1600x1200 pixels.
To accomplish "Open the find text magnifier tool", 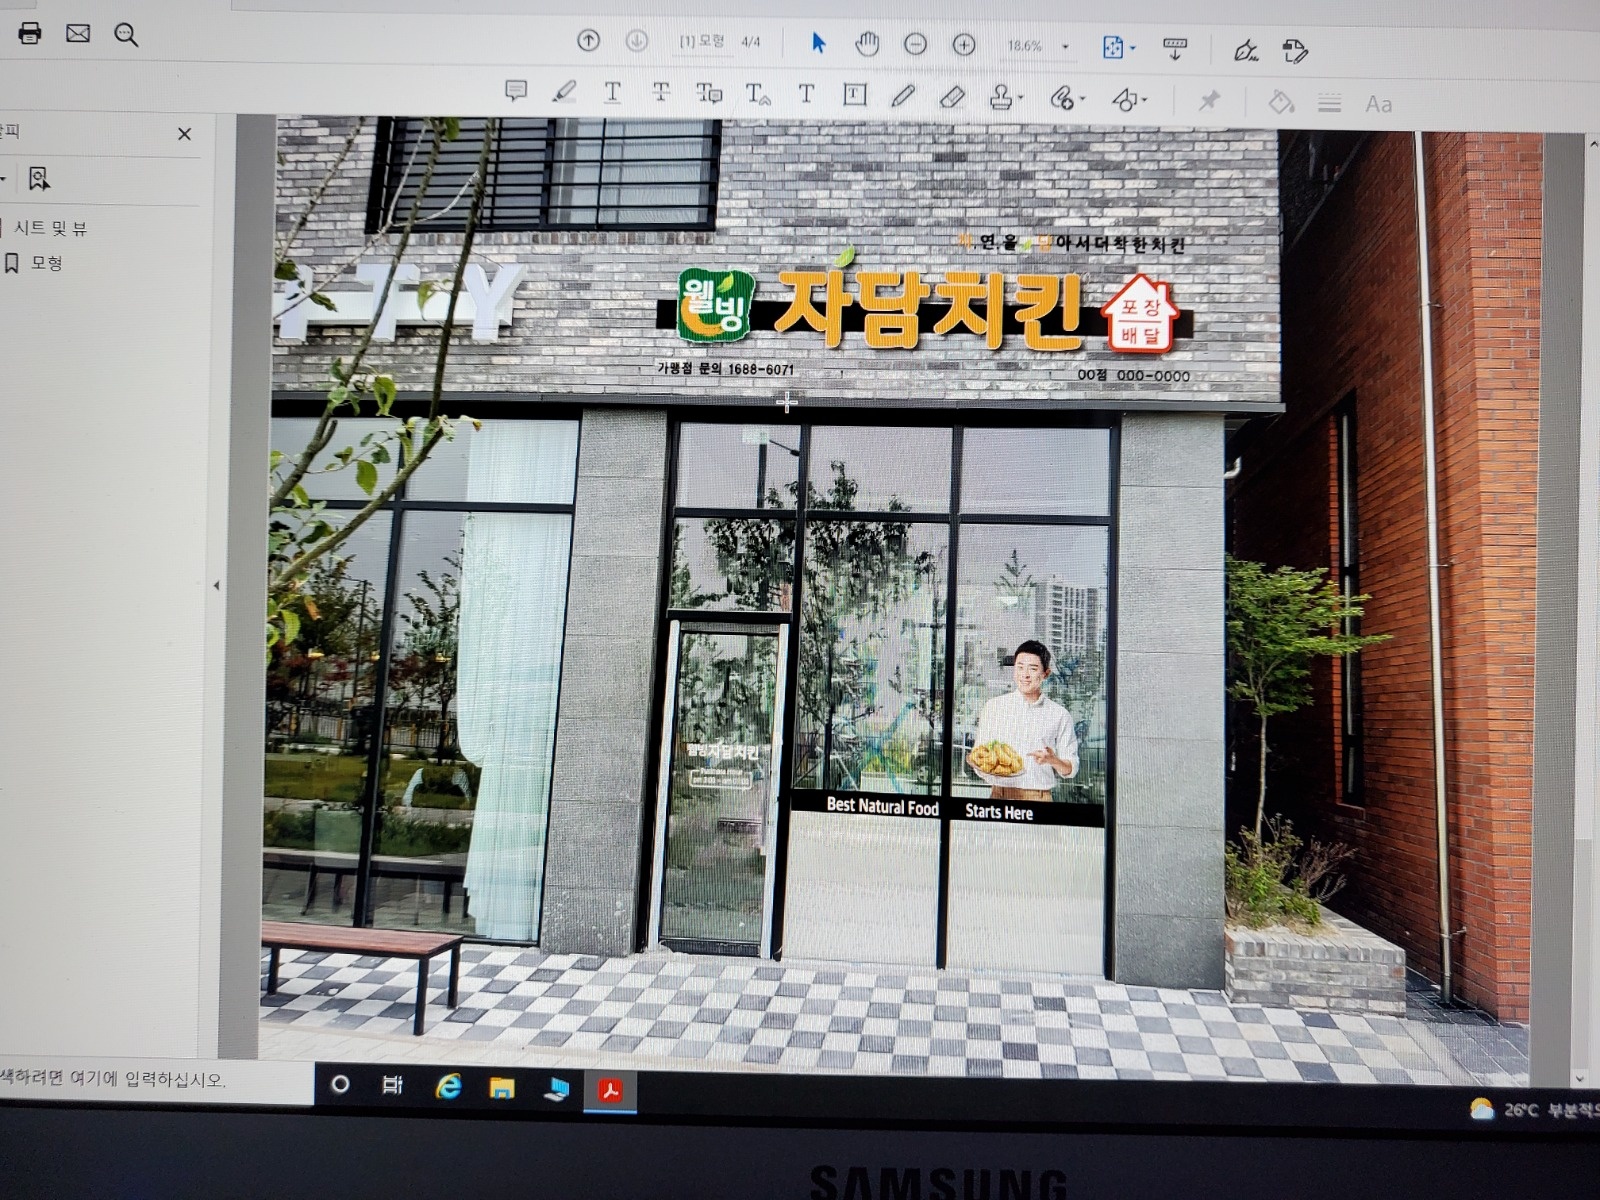I will tap(126, 36).
